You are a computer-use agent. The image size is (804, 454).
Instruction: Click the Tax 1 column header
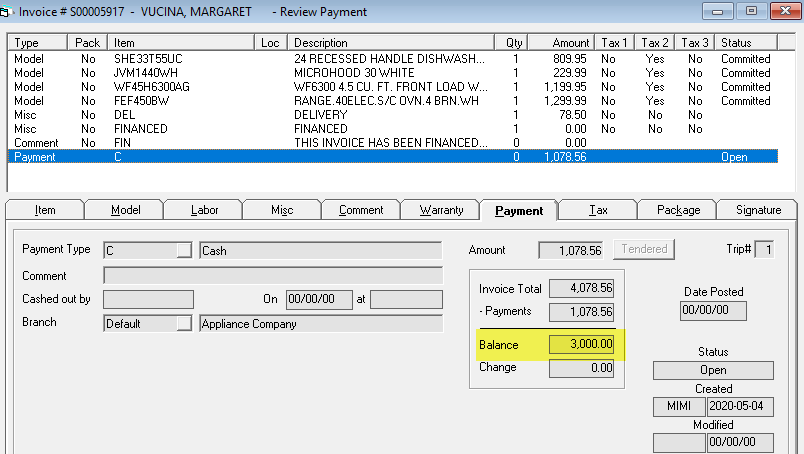point(614,43)
